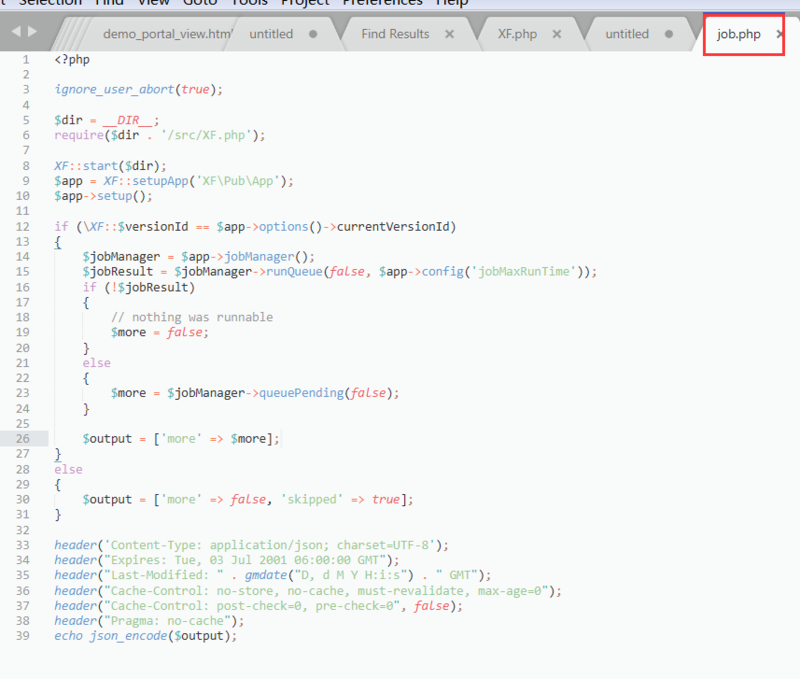Click '$jobManager' variable on line 14
The height and width of the screenshot is (679, 800).
tap(121, 257)
